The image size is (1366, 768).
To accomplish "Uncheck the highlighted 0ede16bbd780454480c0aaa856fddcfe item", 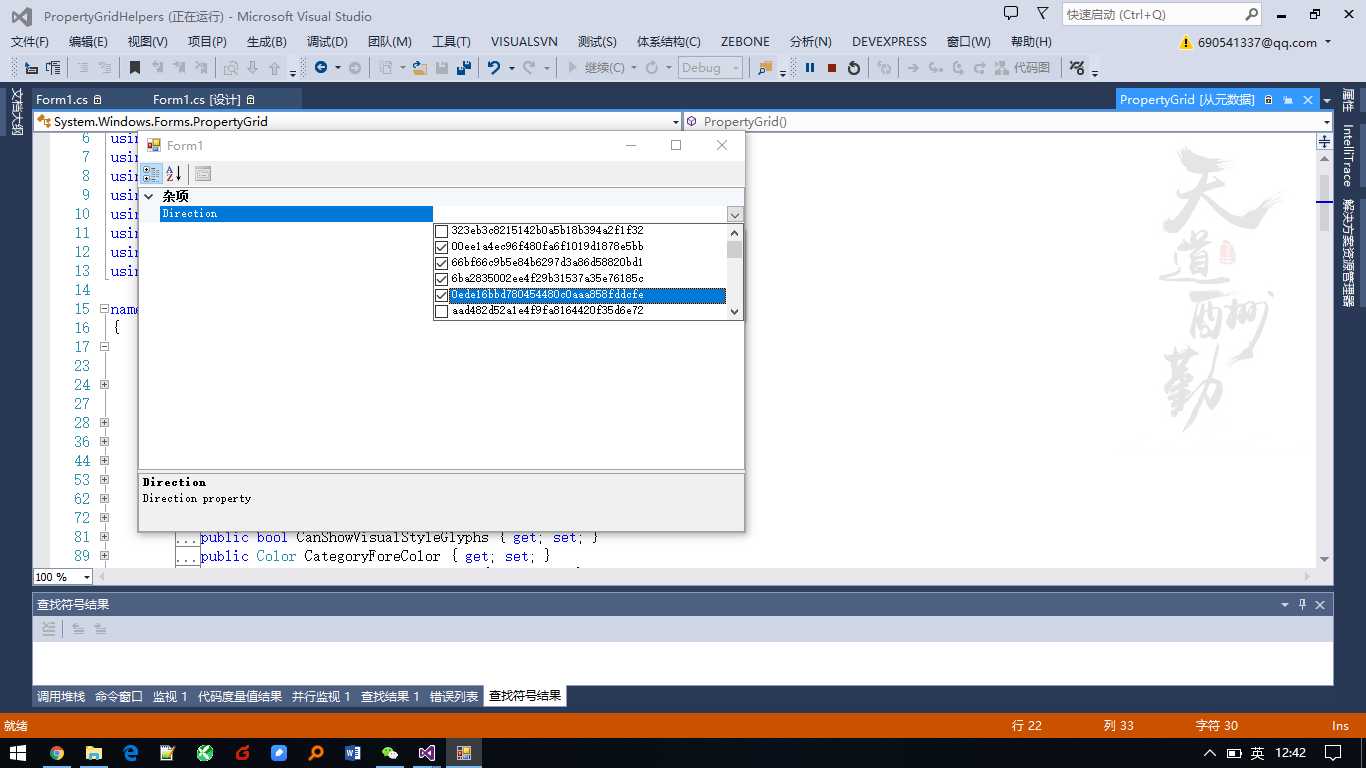I will tap(441, 295).
